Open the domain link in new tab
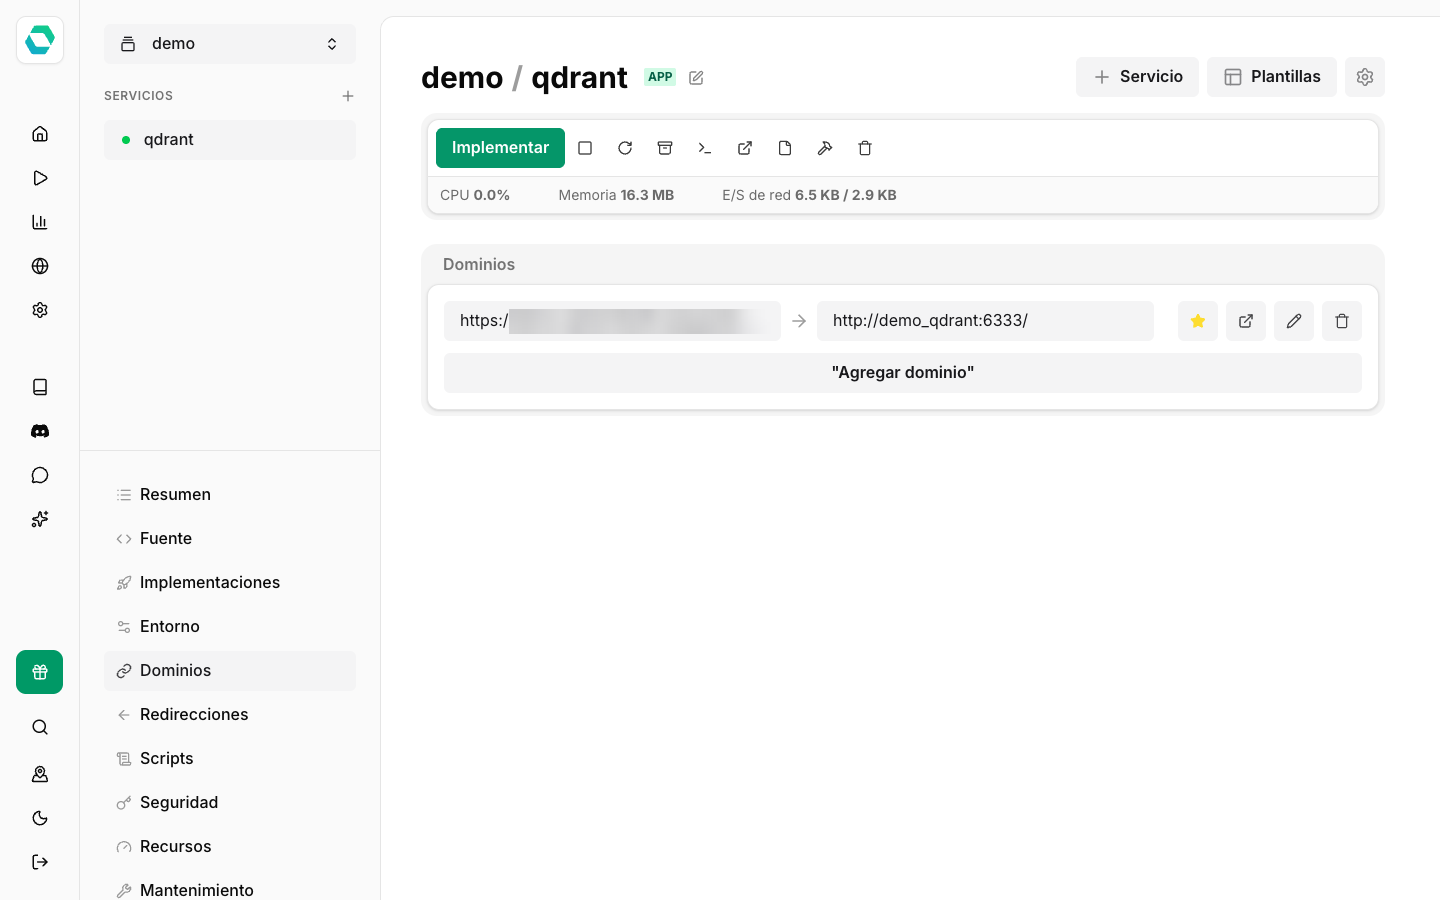The image size is (1440, 900). [1246, 321]
